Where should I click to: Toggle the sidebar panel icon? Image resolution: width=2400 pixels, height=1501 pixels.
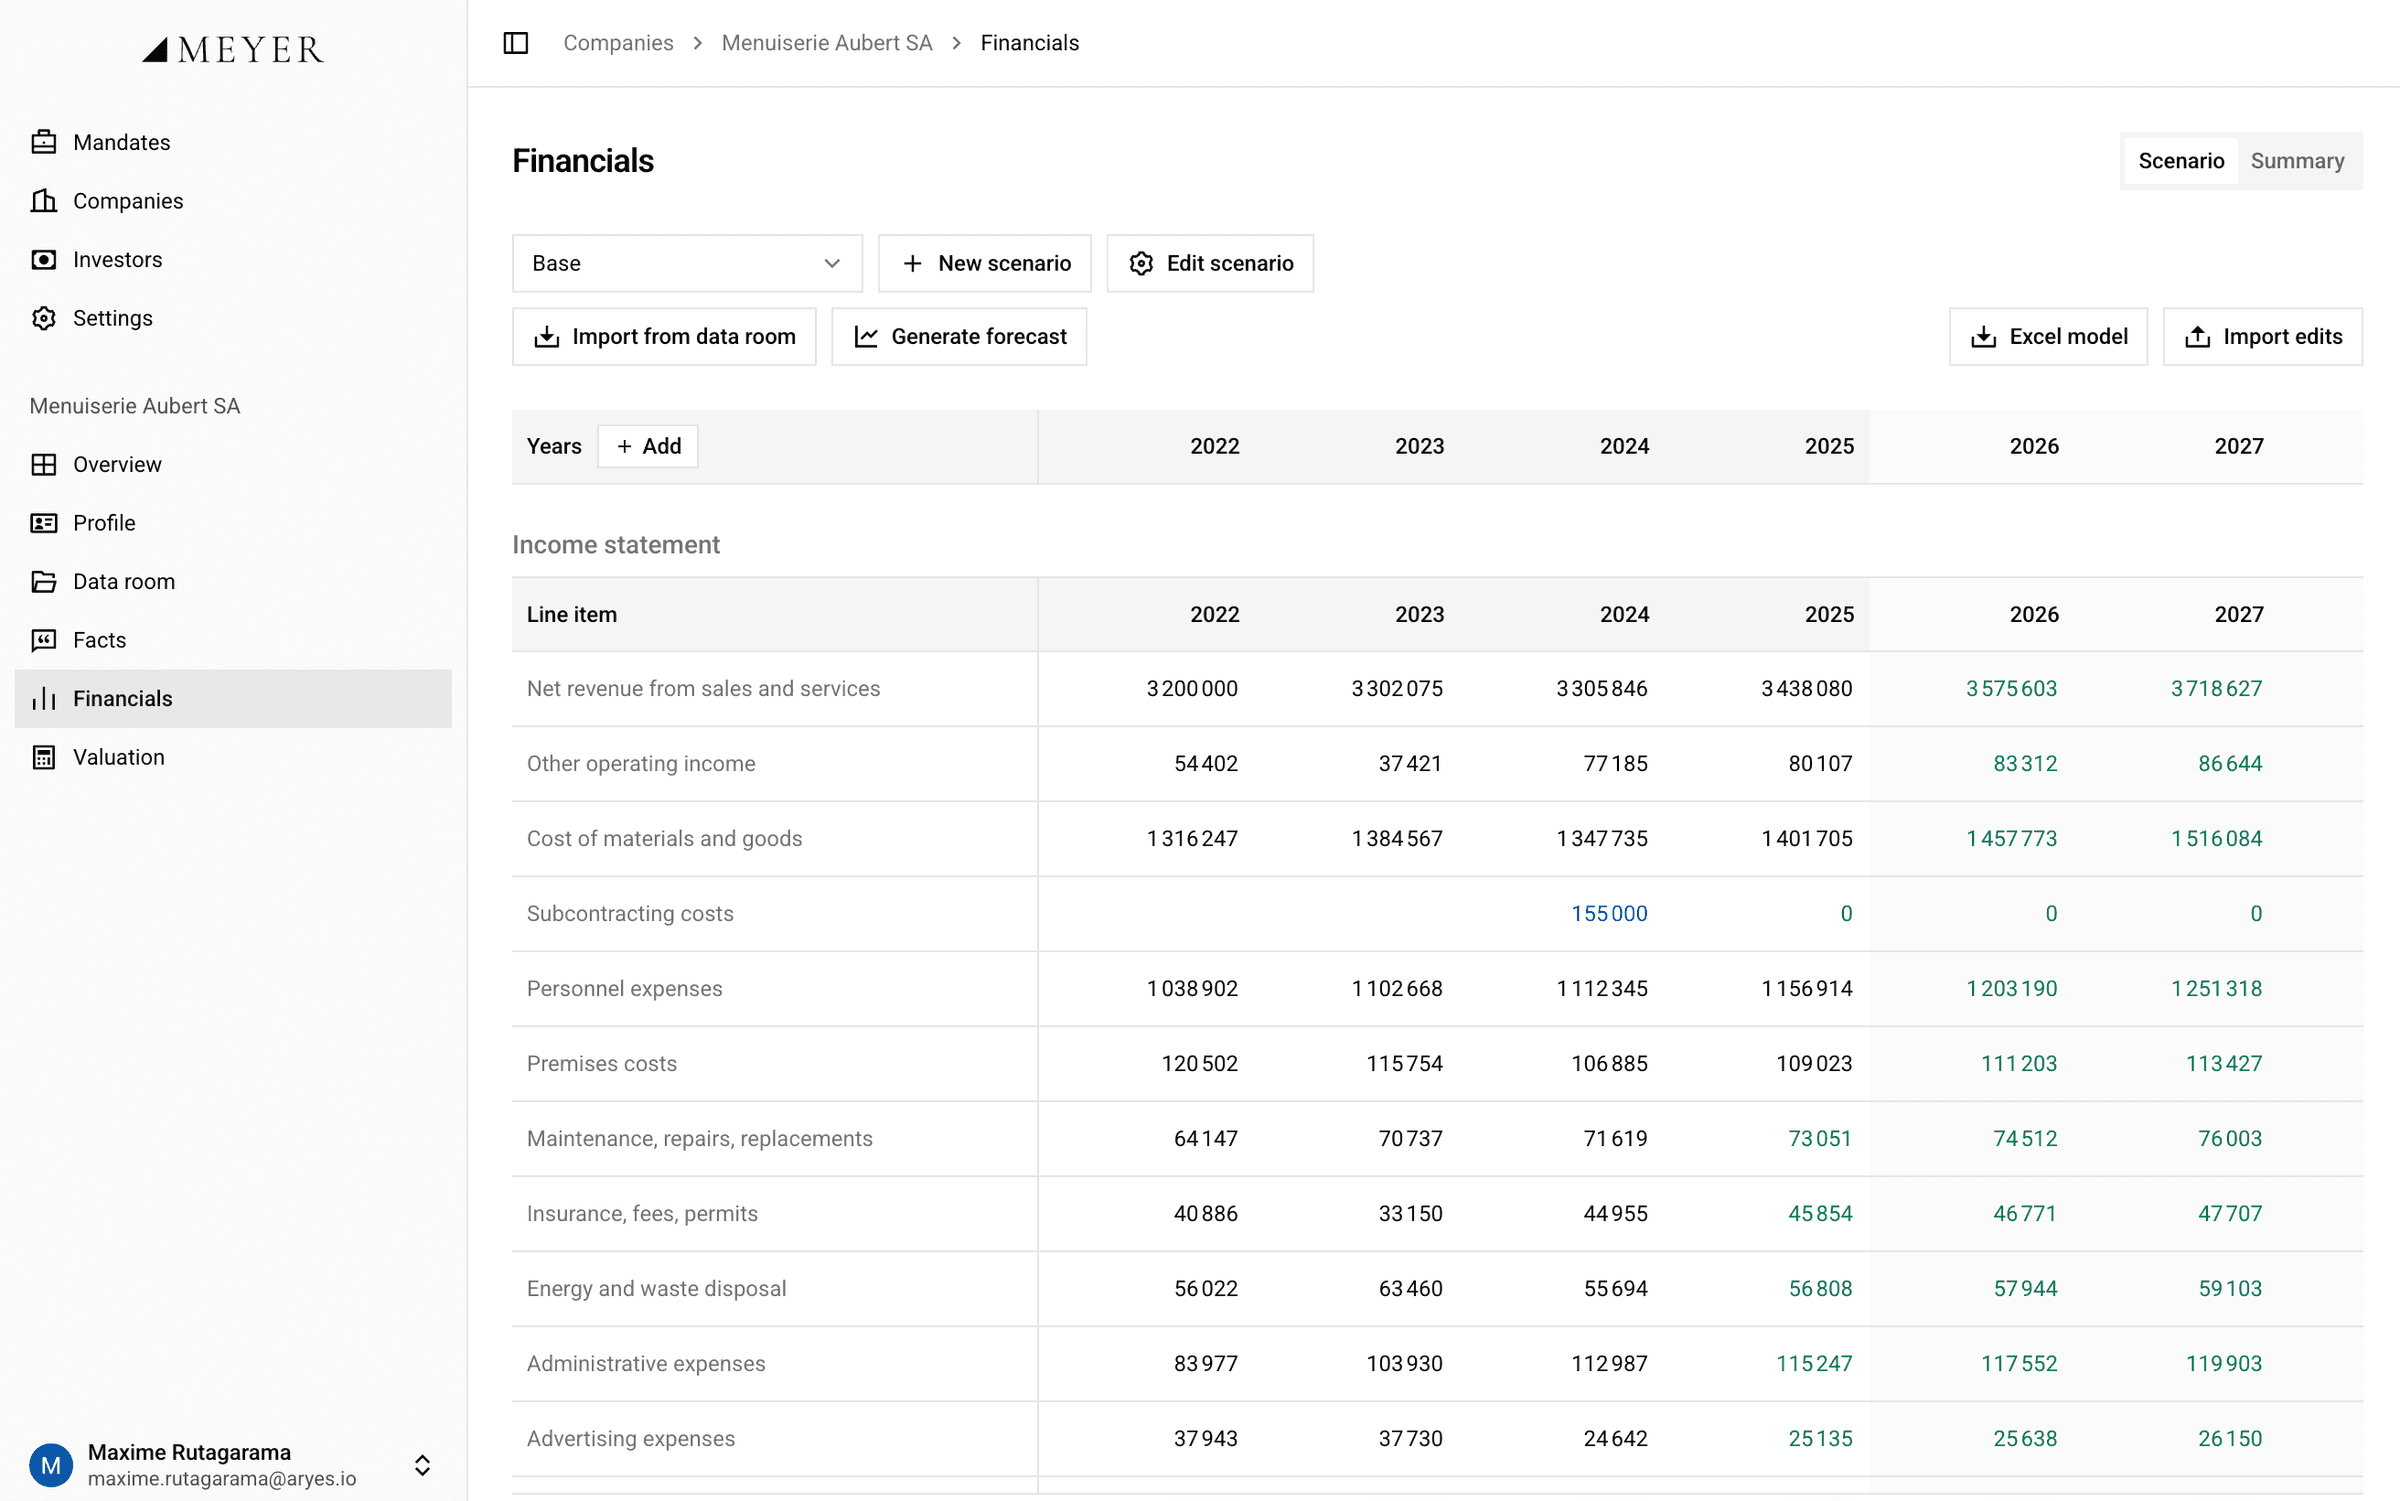(516, 43)
